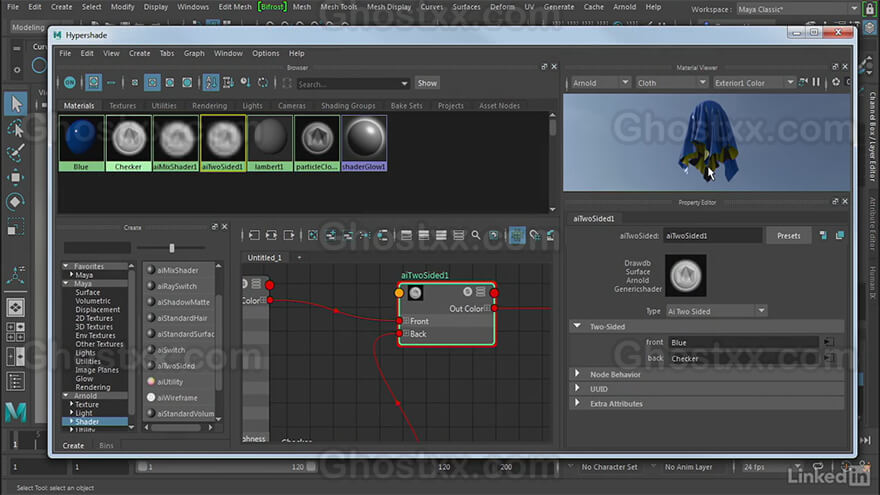Pause the Material Viewer rendering
Screen dimensions: 880x495
pos(816,82)
